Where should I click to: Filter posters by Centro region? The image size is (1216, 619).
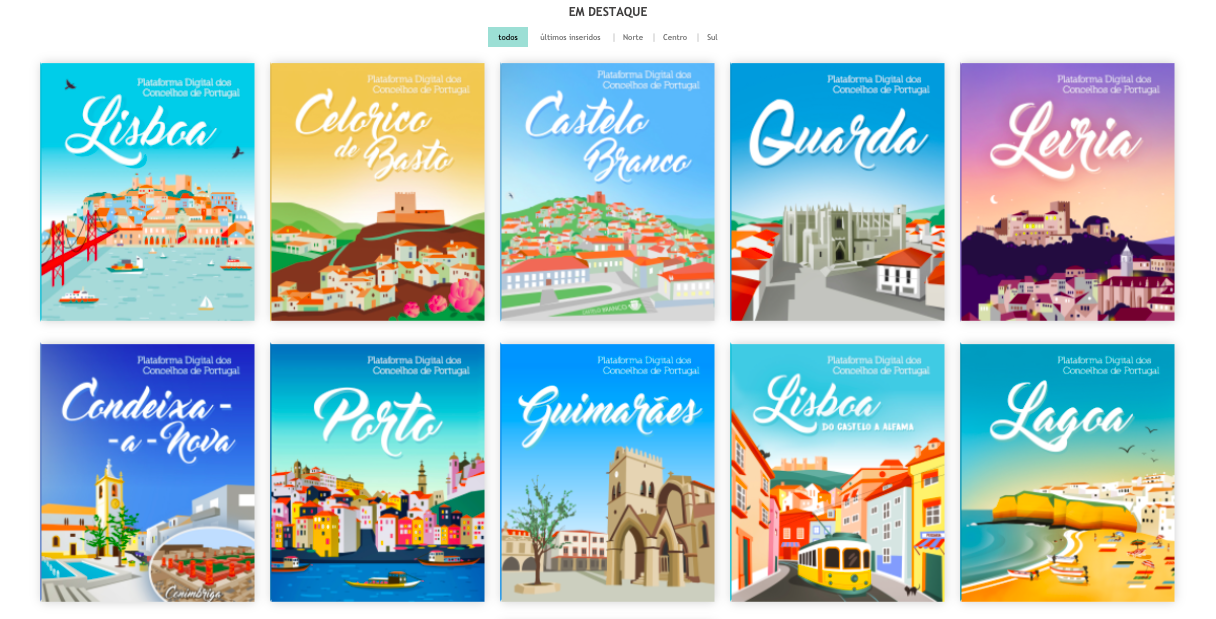point(675,37)
